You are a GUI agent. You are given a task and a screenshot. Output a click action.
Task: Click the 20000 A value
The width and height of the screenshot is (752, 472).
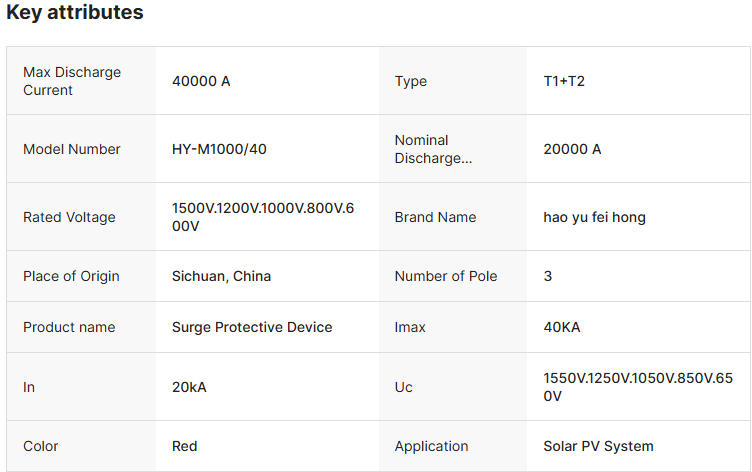572,149
